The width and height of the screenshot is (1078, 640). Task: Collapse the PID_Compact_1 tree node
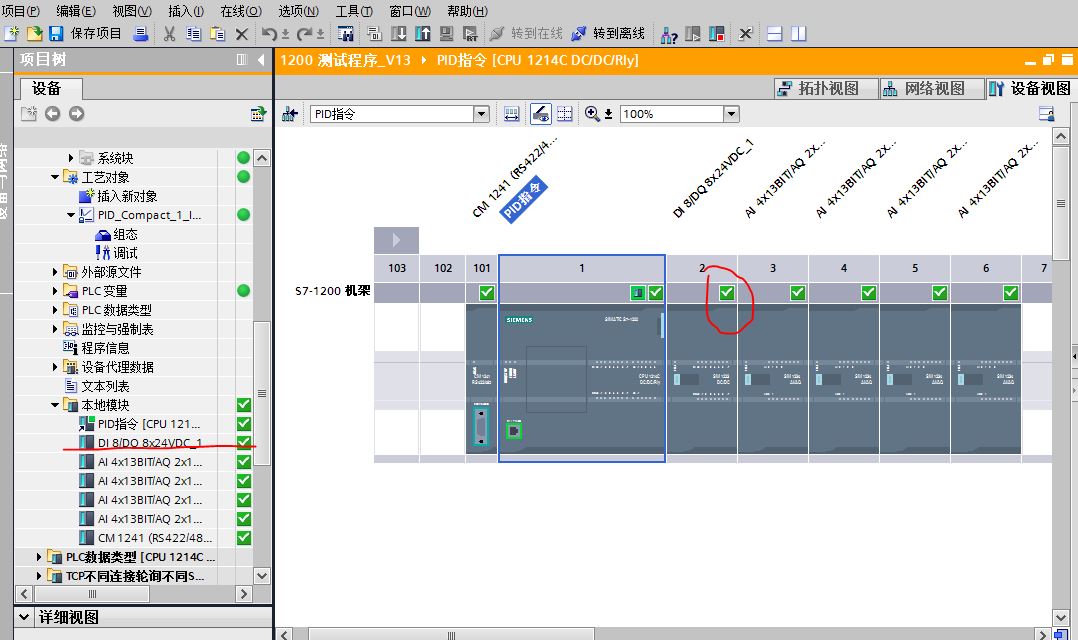point(71,215)
